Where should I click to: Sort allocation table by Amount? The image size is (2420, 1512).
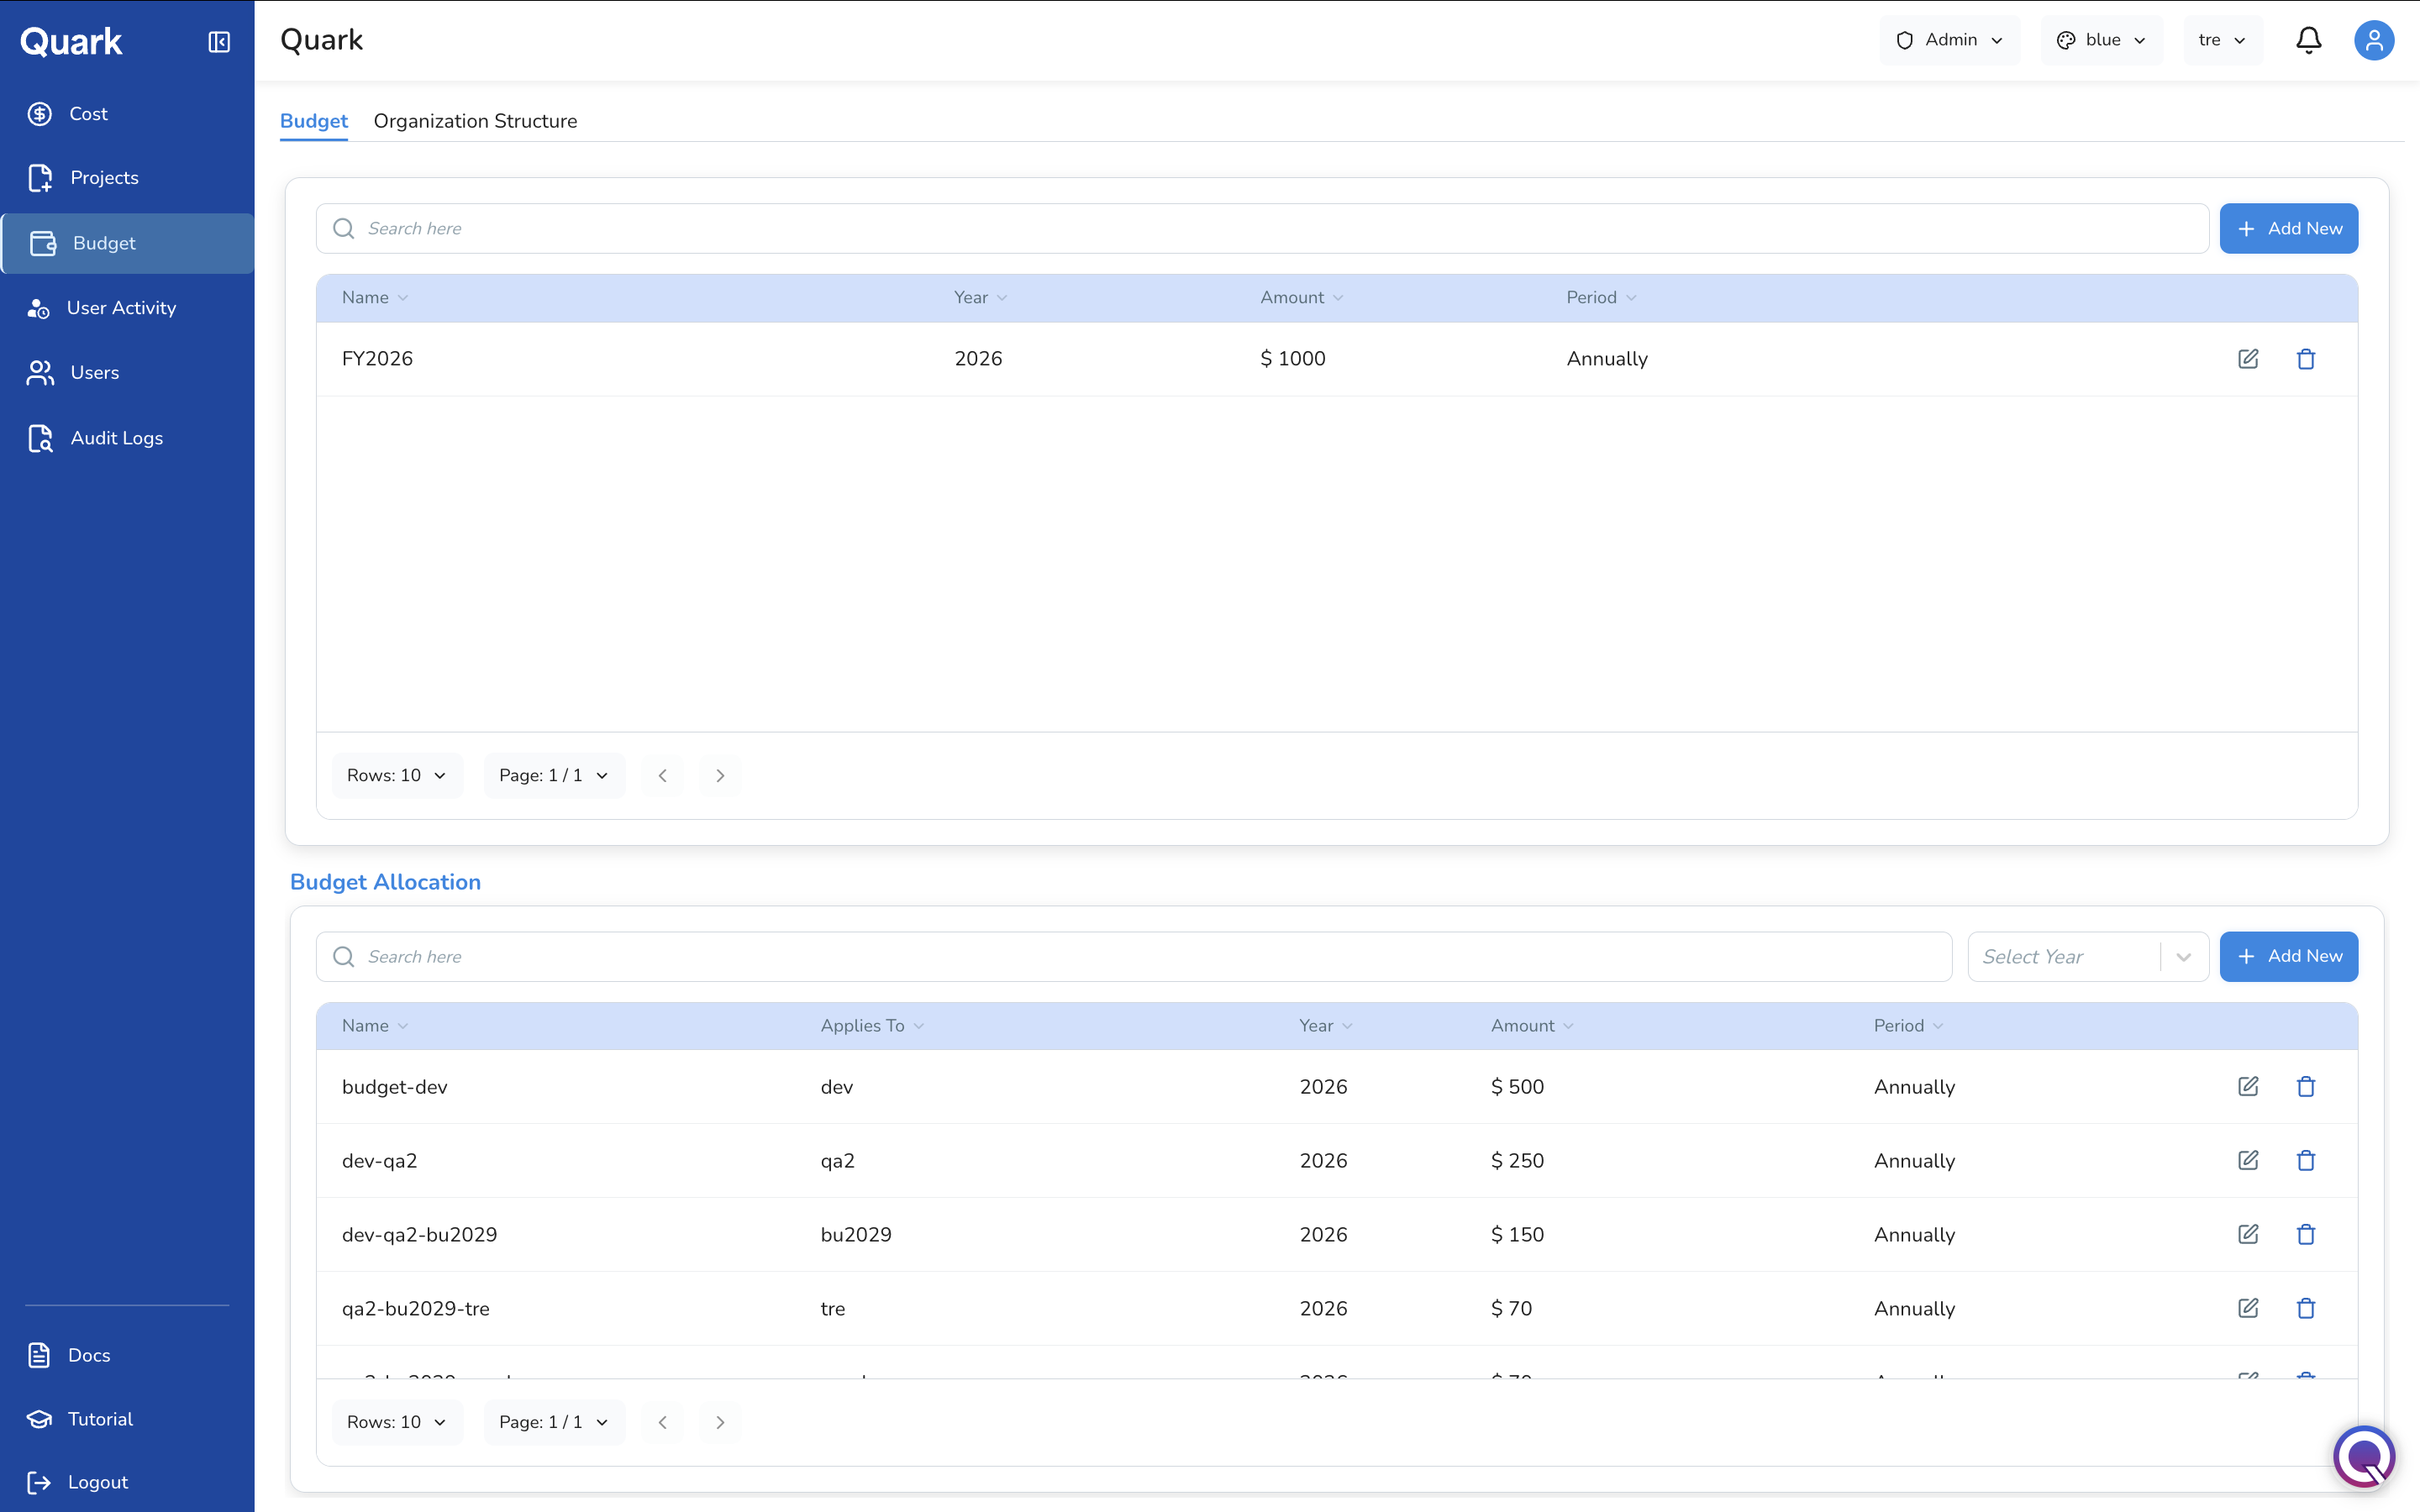1532,1026
